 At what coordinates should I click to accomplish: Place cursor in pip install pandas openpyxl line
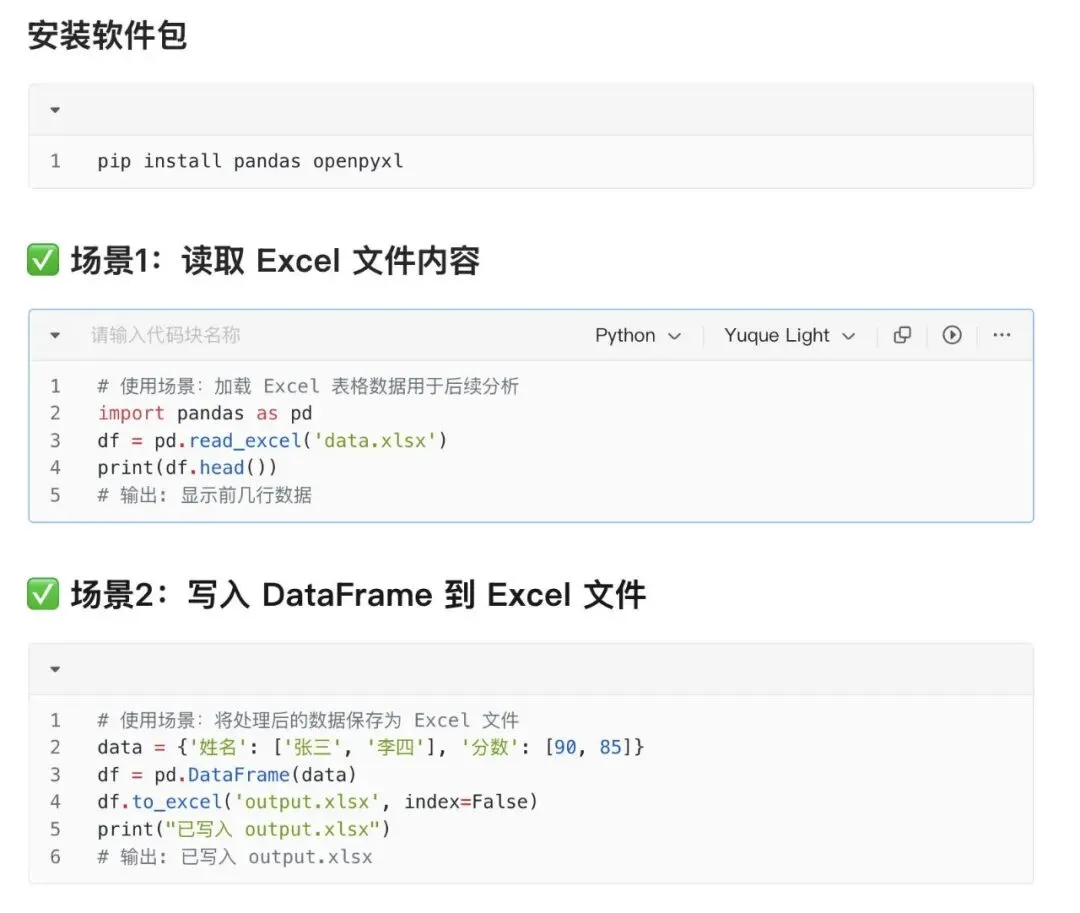click(250, 161)
